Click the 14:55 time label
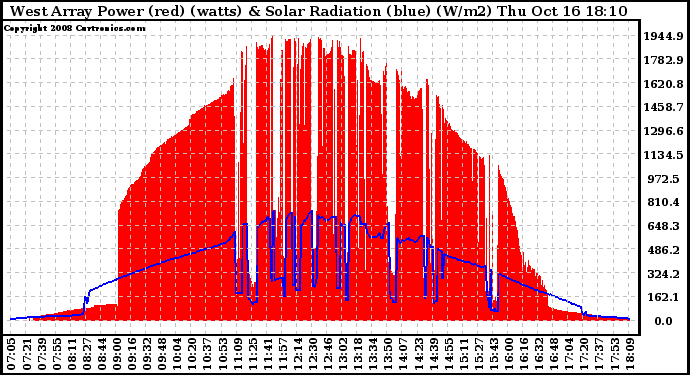 [x=448, y=354]
